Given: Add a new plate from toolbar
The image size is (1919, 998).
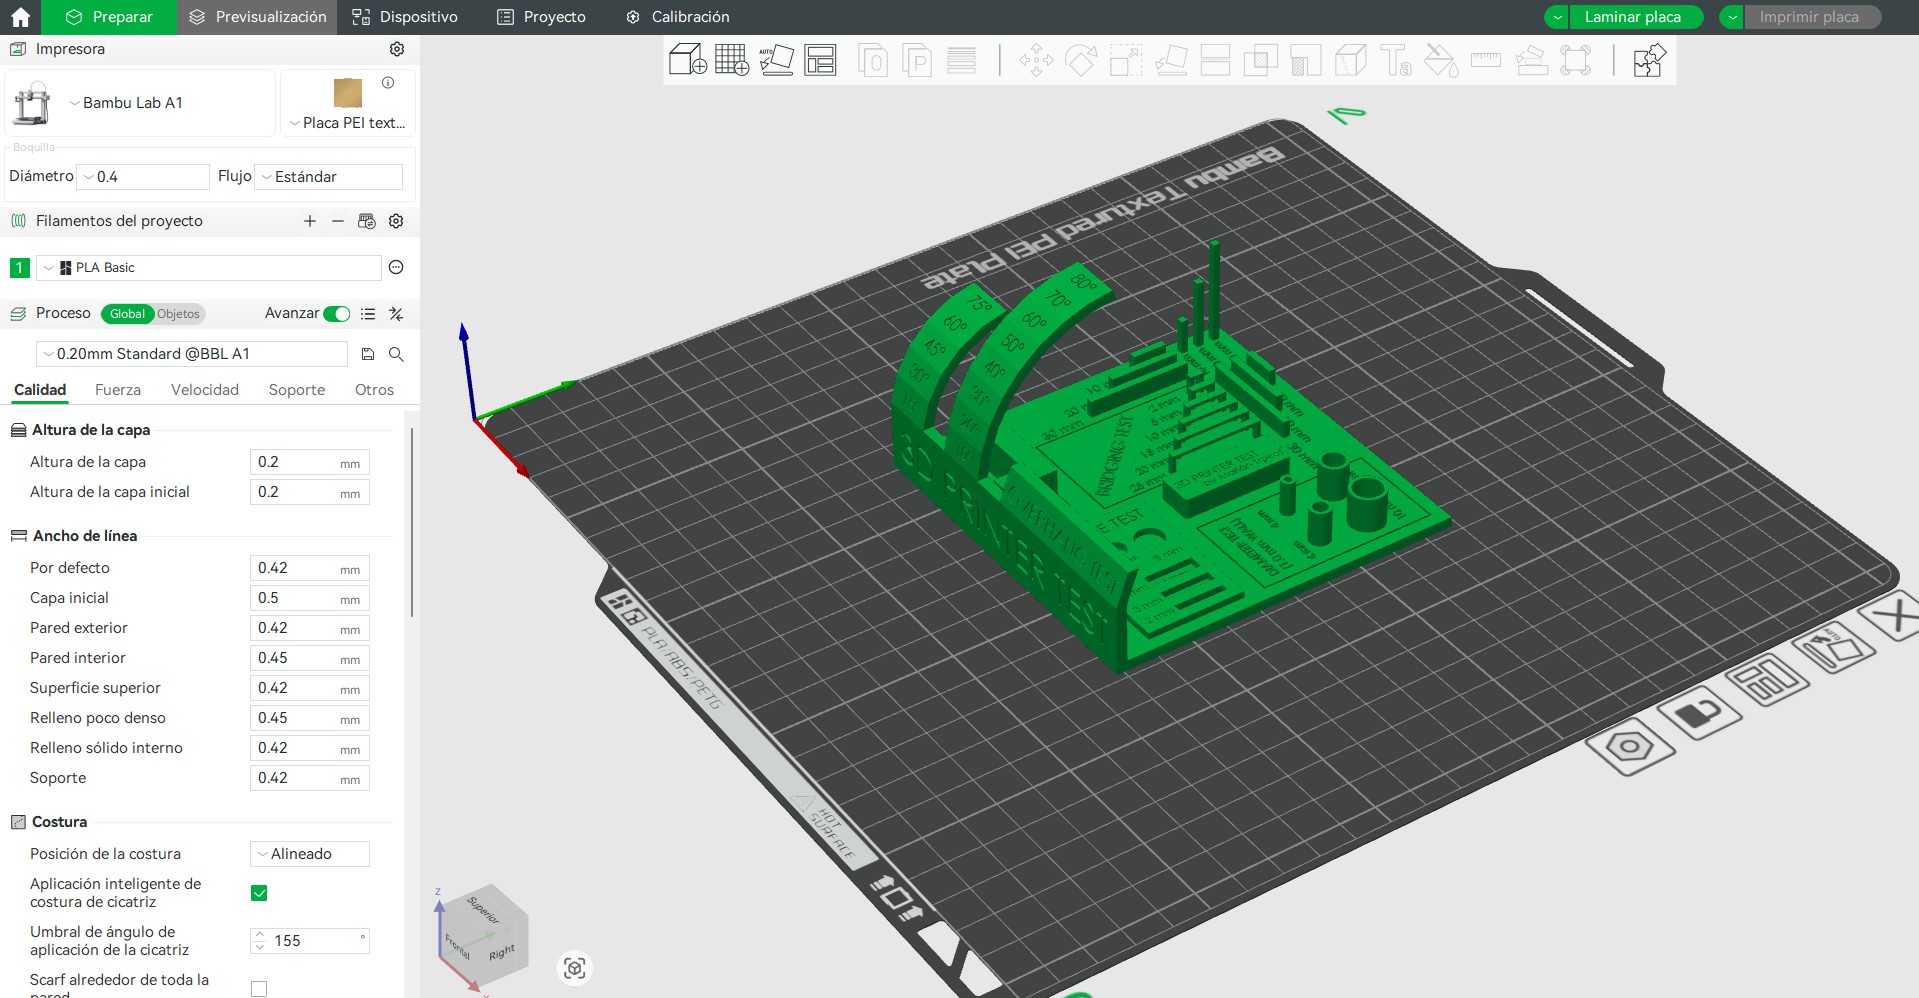Looking at the screenshot, I should (732, 60).
